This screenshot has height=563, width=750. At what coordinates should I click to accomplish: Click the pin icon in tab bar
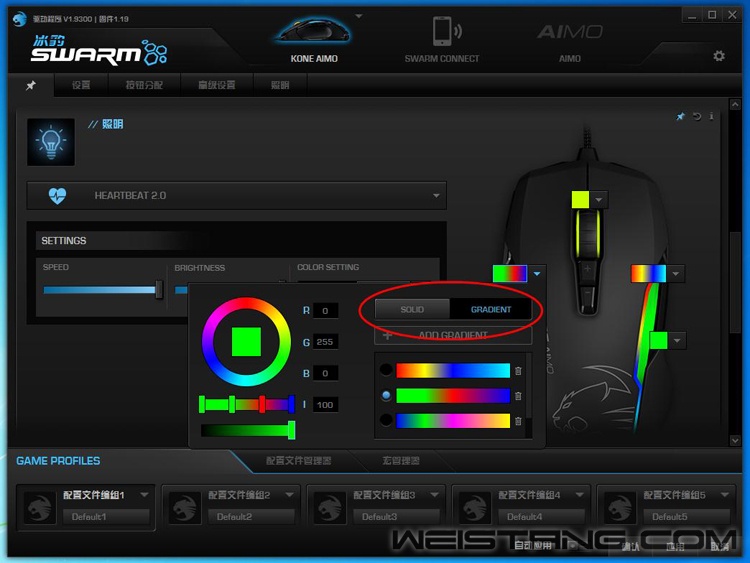(31, 85)
